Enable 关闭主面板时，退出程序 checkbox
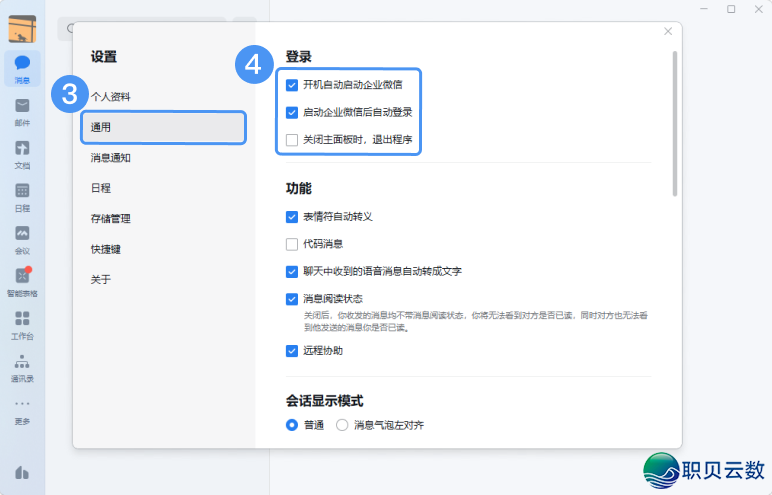Viewport: 772px width, 495px height. pyautogui.click(x=292, y=140)
